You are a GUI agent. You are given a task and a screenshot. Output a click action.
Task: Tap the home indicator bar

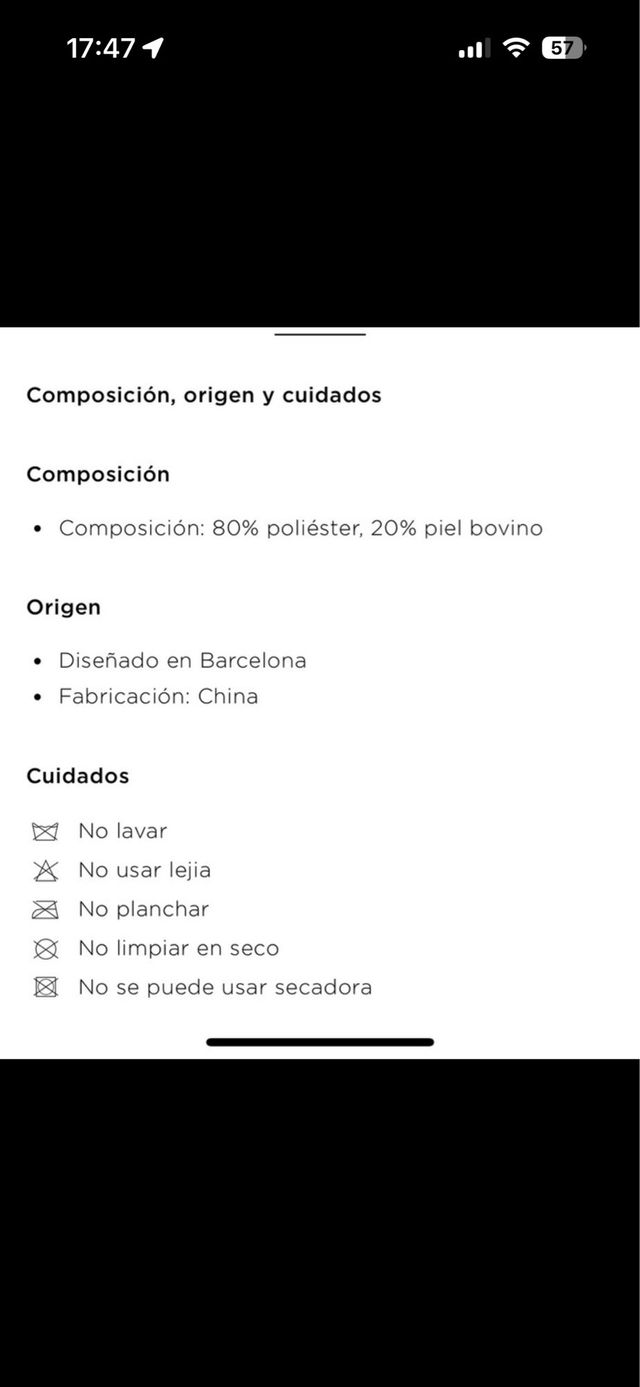coord(320,1042)
